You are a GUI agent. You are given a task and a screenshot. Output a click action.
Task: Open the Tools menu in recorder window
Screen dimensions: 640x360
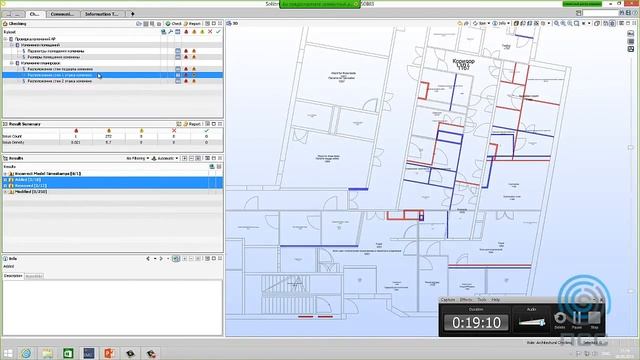coord(482,300)
